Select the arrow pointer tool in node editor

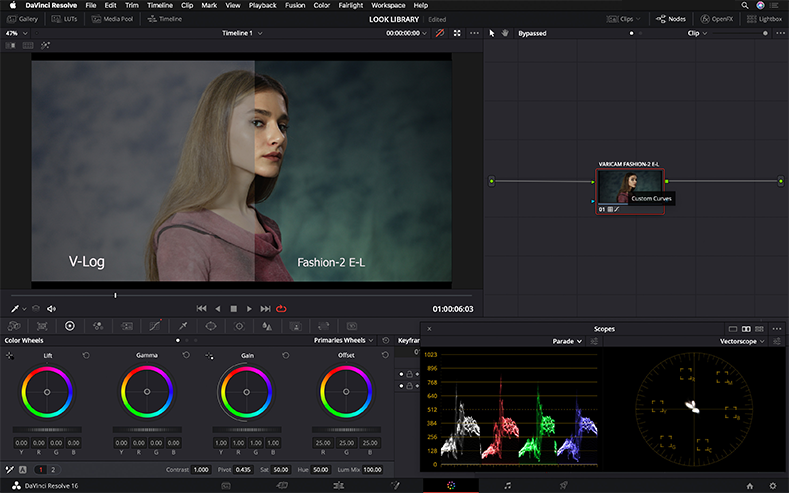pos(492,33)
